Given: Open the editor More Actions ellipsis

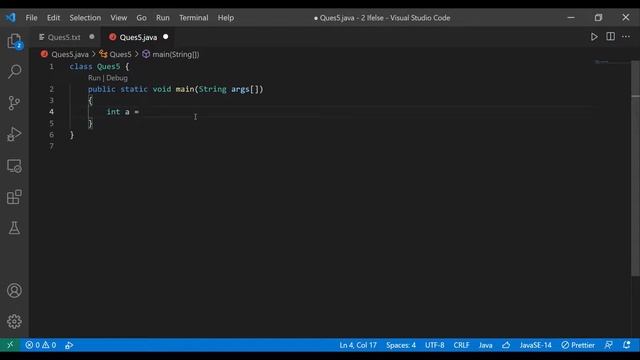Looking at the screenshot, I should pos(626,37).
